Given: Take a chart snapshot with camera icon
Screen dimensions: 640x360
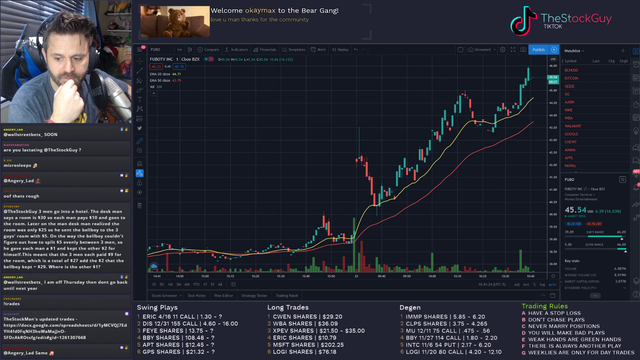Looking at the screenshot, I should click(523, 49).
